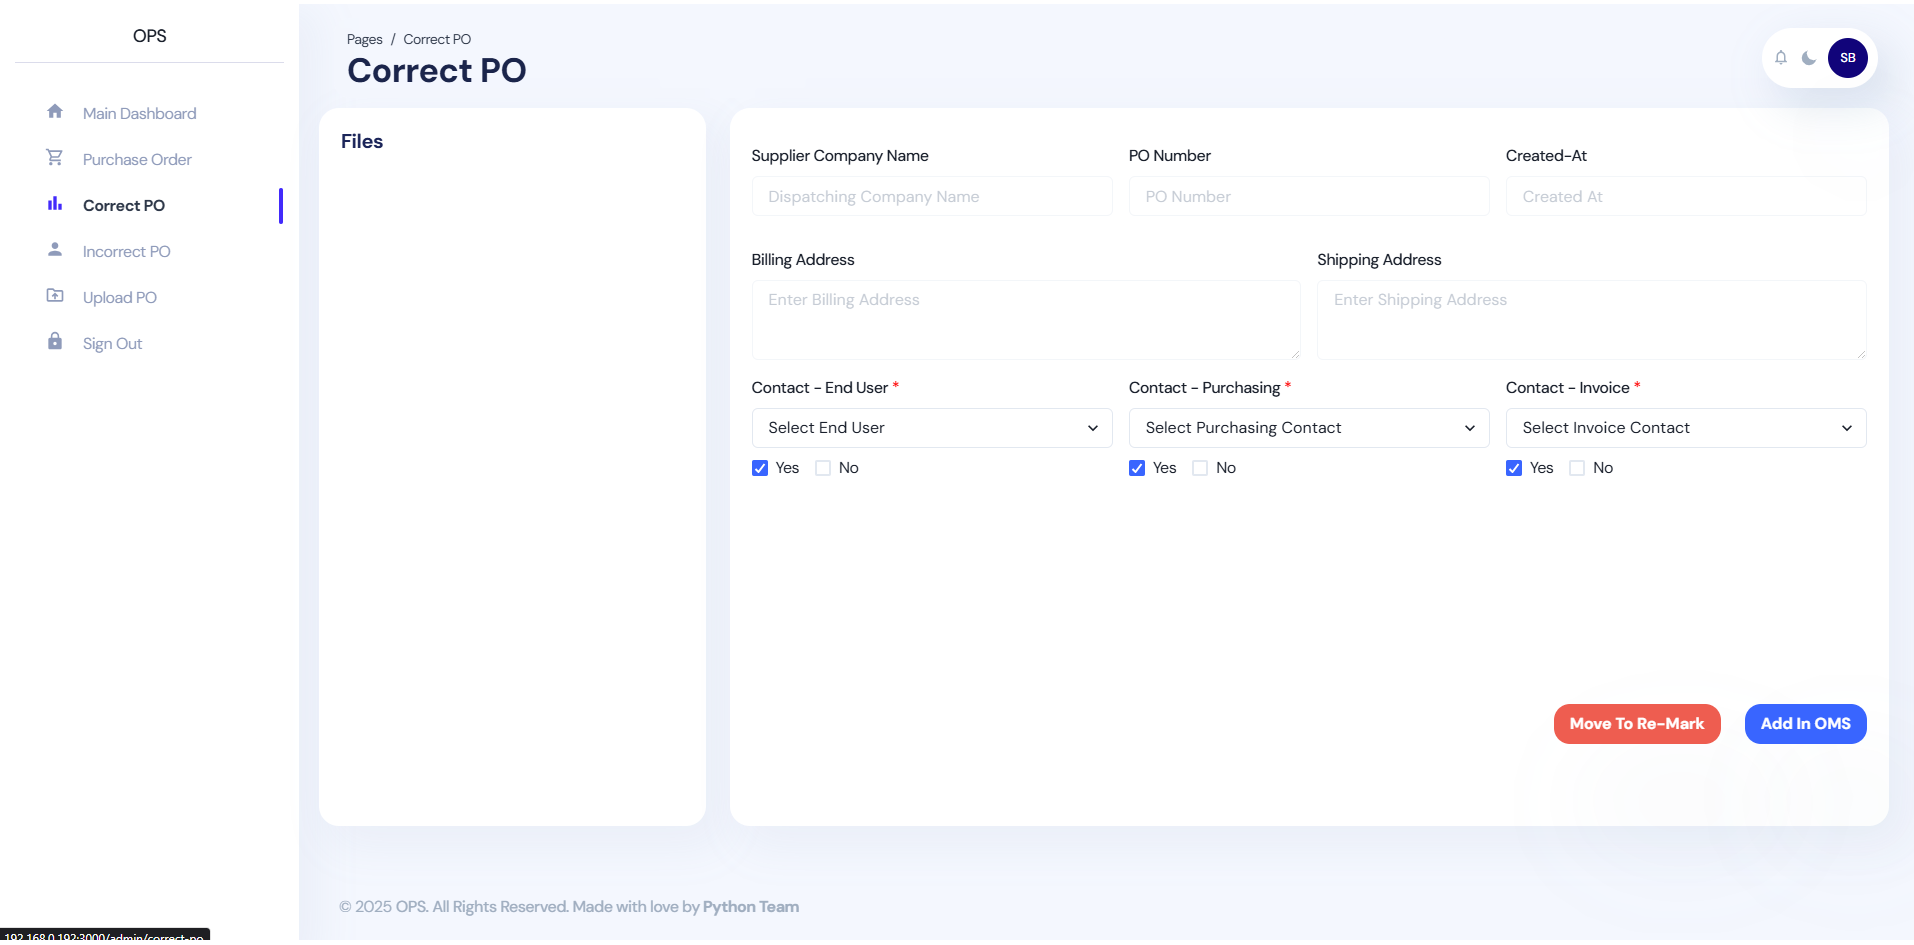The width and height of the screenshot is (1914, 945).
Task: Click the SB user avatar
Action: pyautogui.click(x=1847, y=58)
